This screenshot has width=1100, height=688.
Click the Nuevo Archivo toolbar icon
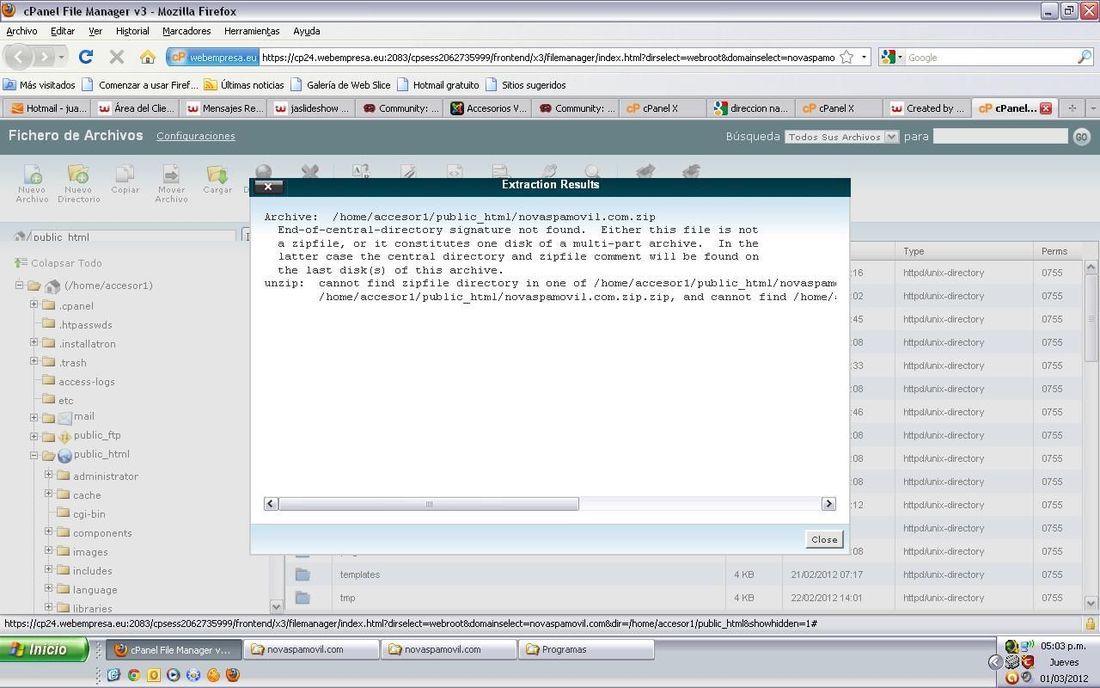point(32,184)
